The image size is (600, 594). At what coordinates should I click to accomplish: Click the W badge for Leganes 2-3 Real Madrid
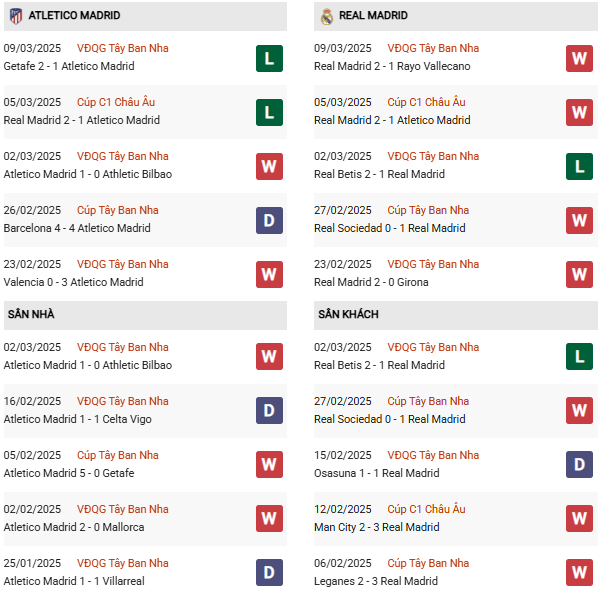click(579, 573)
